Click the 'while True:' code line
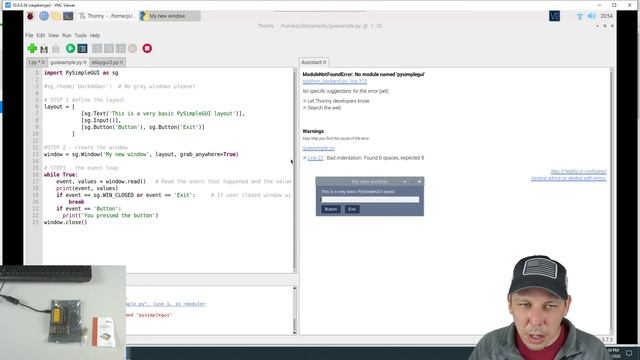This screenshot has height=360, width=640. 60,175
